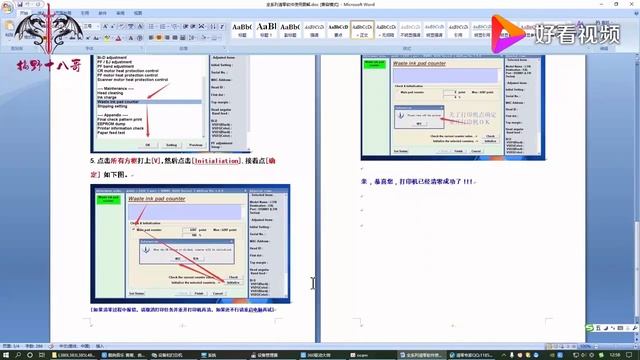Open the Phonetic Guide tool

131,26
